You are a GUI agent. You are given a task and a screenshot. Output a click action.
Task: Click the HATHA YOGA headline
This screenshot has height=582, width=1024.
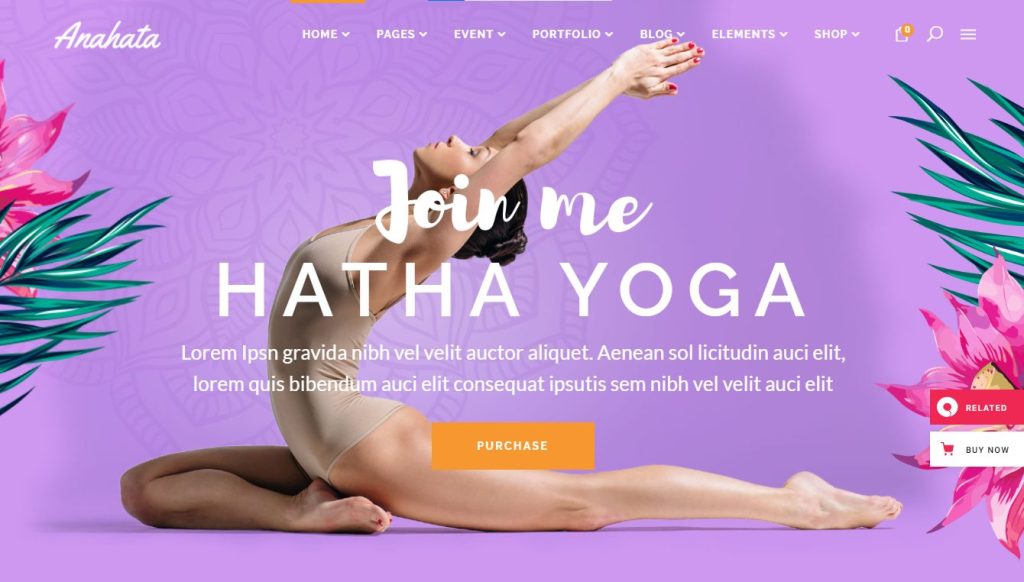tap(511, 291)
